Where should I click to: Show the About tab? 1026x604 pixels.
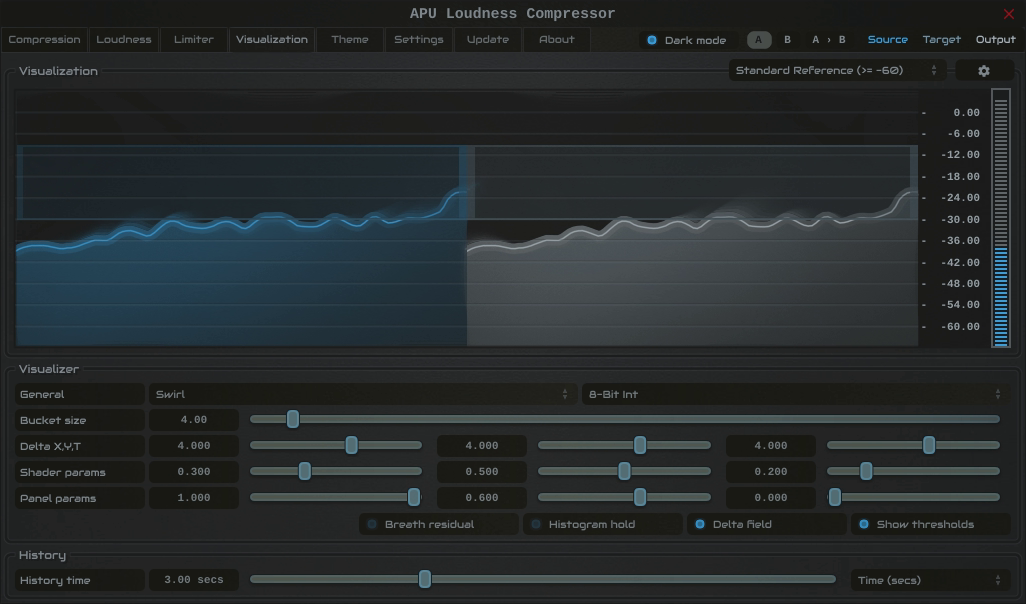pyautogui.click(x=557, y=39)
